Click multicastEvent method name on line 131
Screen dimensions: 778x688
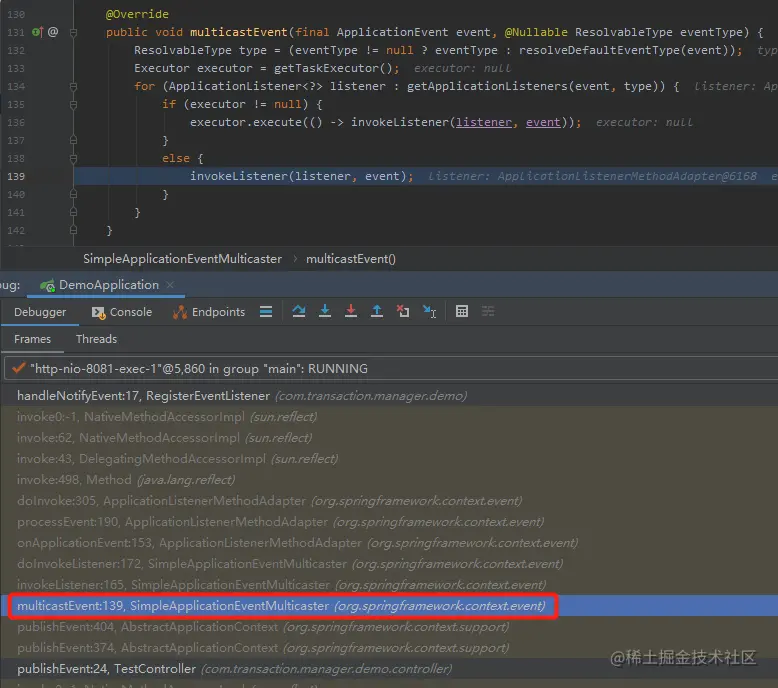[239, 32]
